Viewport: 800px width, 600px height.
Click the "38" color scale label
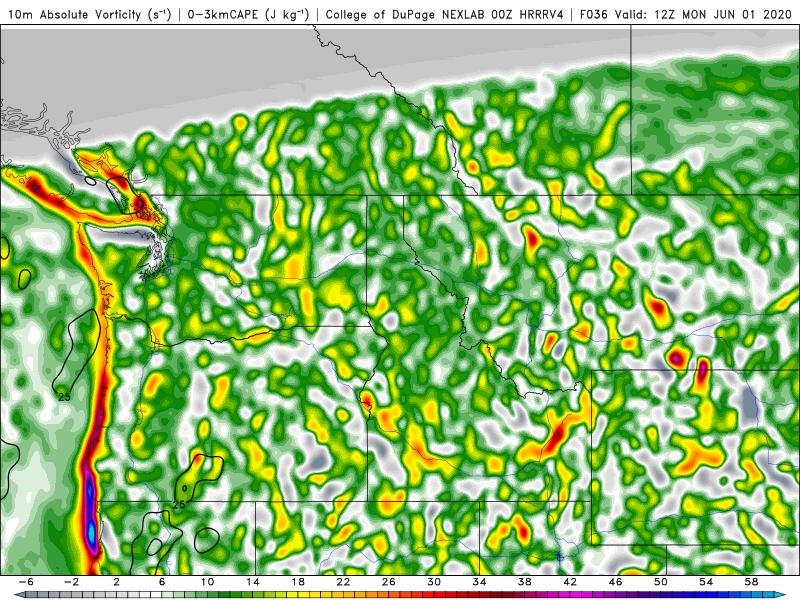point(524,582)
